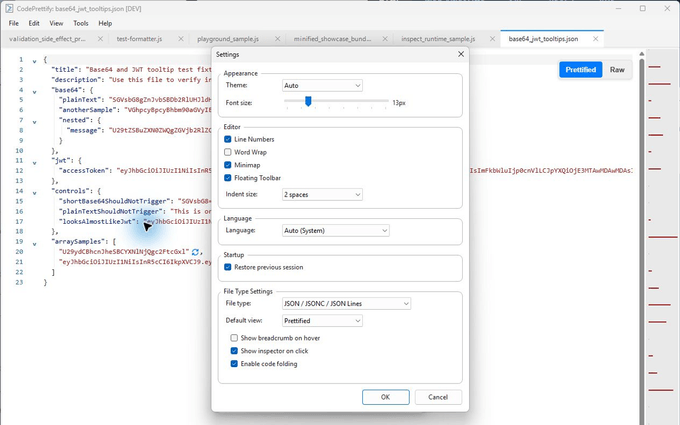680x425 pixels.
Task: Select the Prettified view button
Action: point(580,69)
